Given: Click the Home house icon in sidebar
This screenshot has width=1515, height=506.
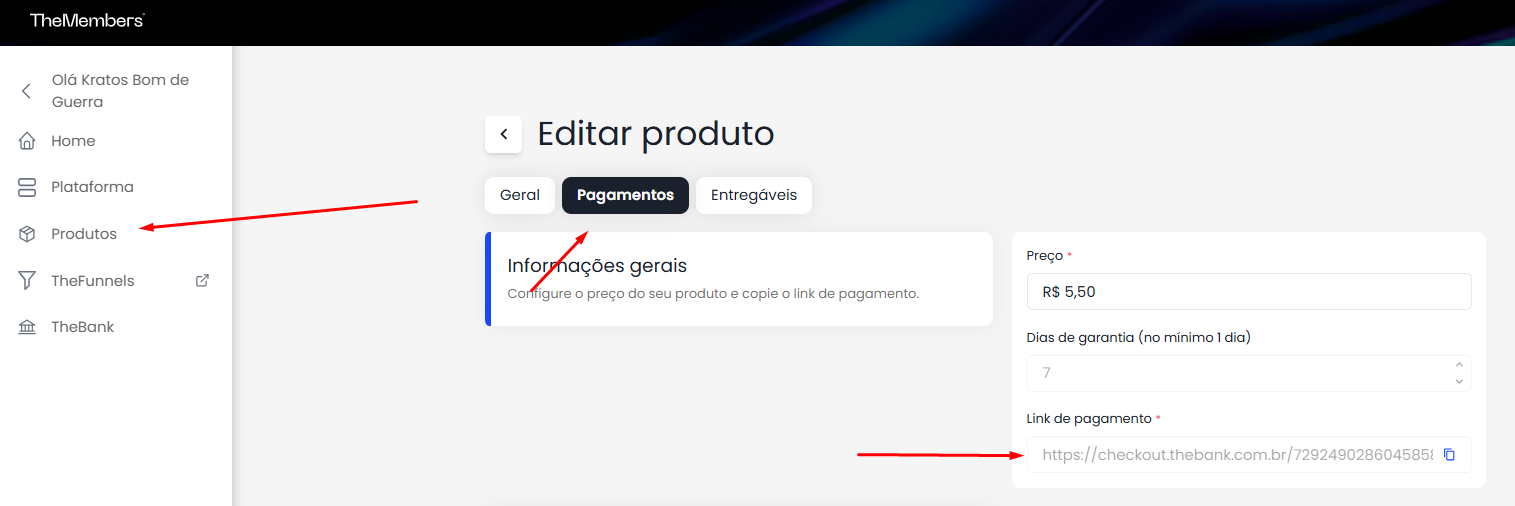Looking at the screenshot, I should pyautogui.click(x=27, y=141).
